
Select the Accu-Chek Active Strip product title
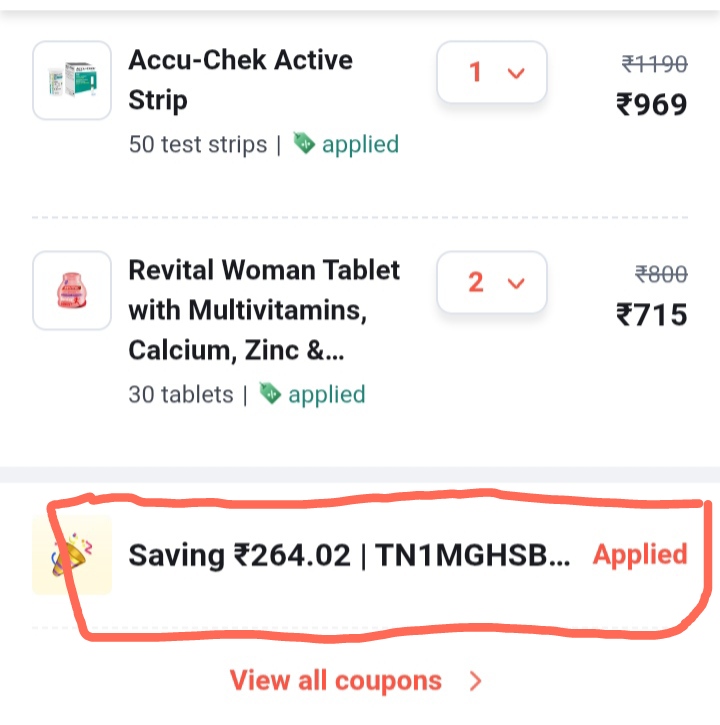point(240,80)
